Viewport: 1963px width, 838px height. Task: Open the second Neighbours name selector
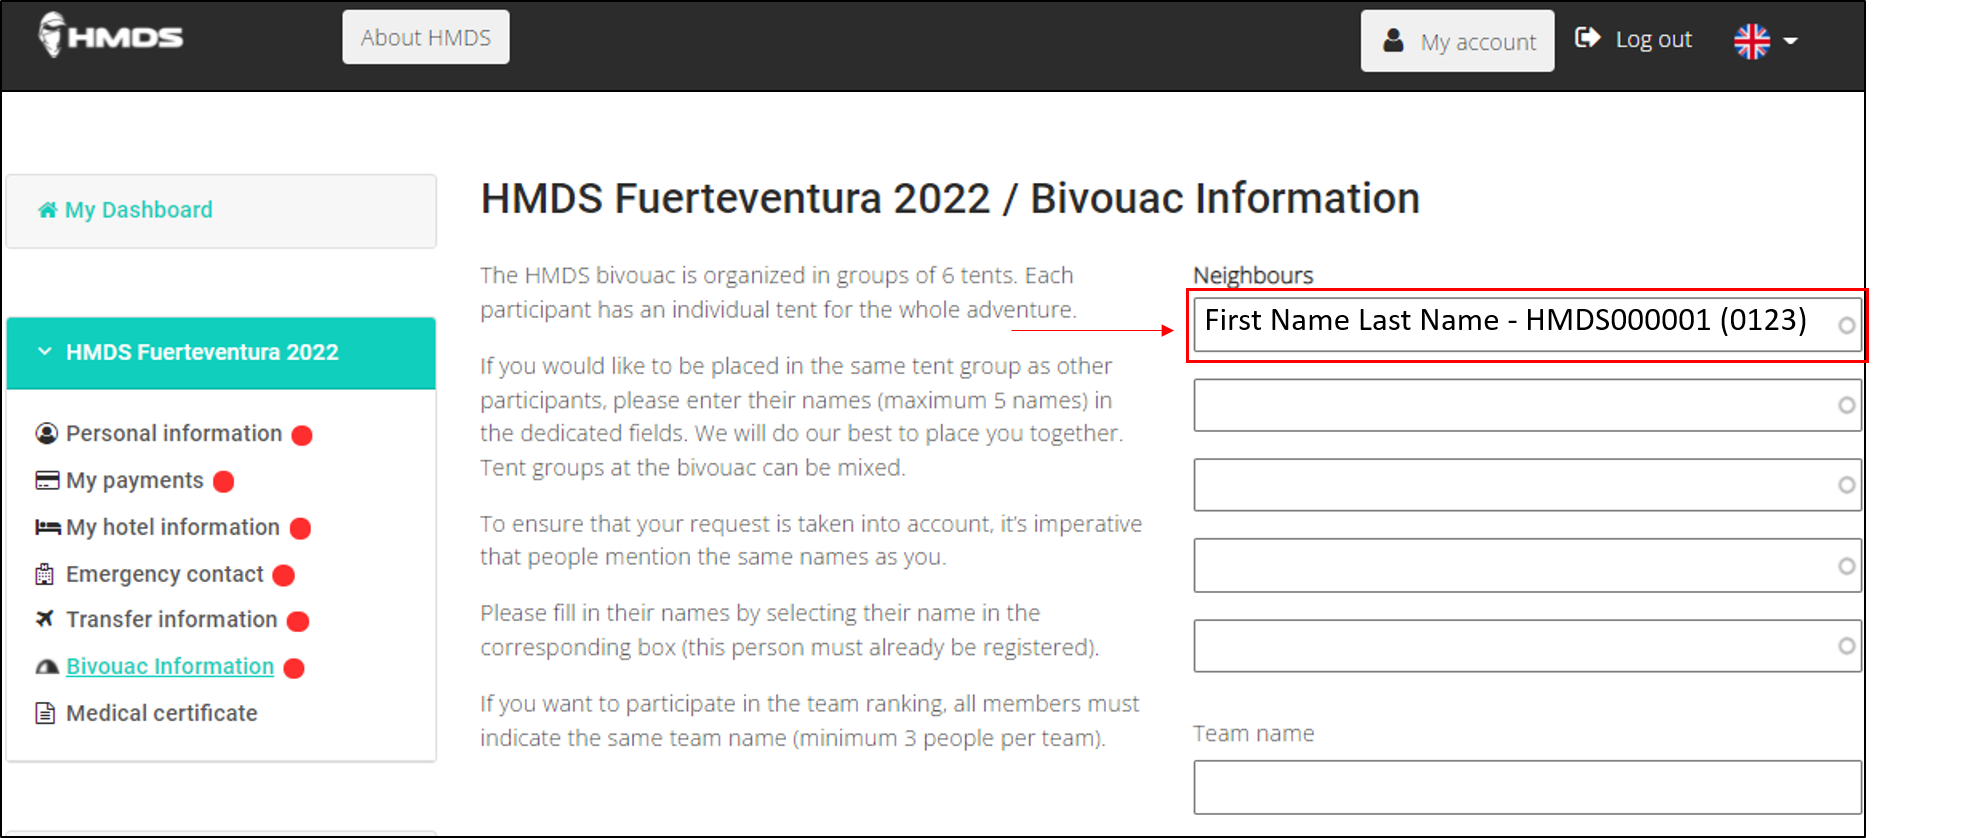point(1526,405)
